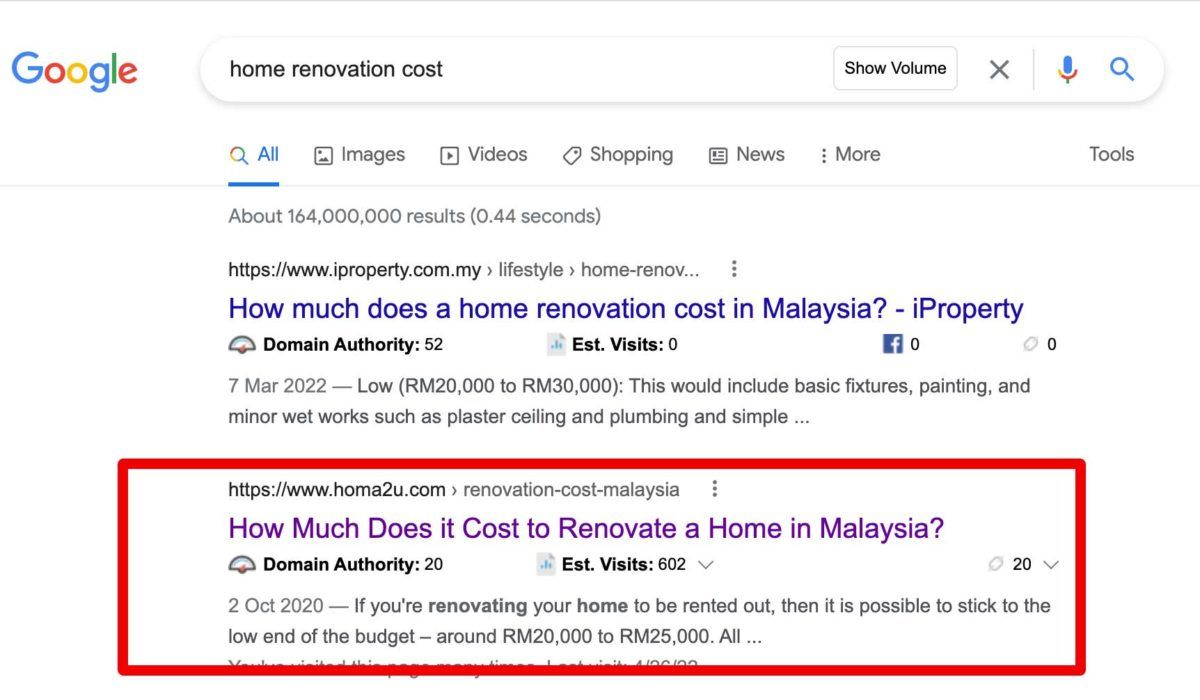Click inside the search query field
This screenshot has height=700, width=1200.
coord(520,69)
